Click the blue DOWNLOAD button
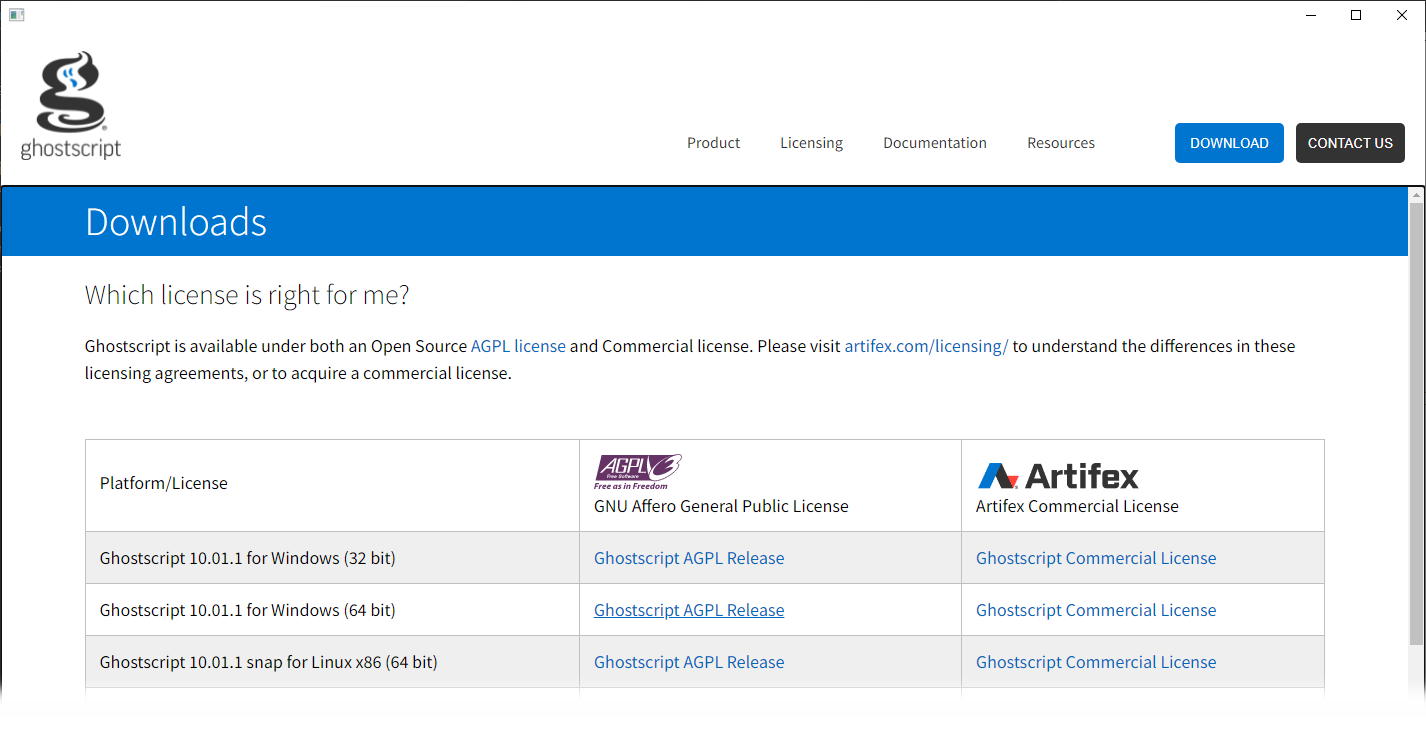This screenshot has height=738, width=1426. [1229, 142]
